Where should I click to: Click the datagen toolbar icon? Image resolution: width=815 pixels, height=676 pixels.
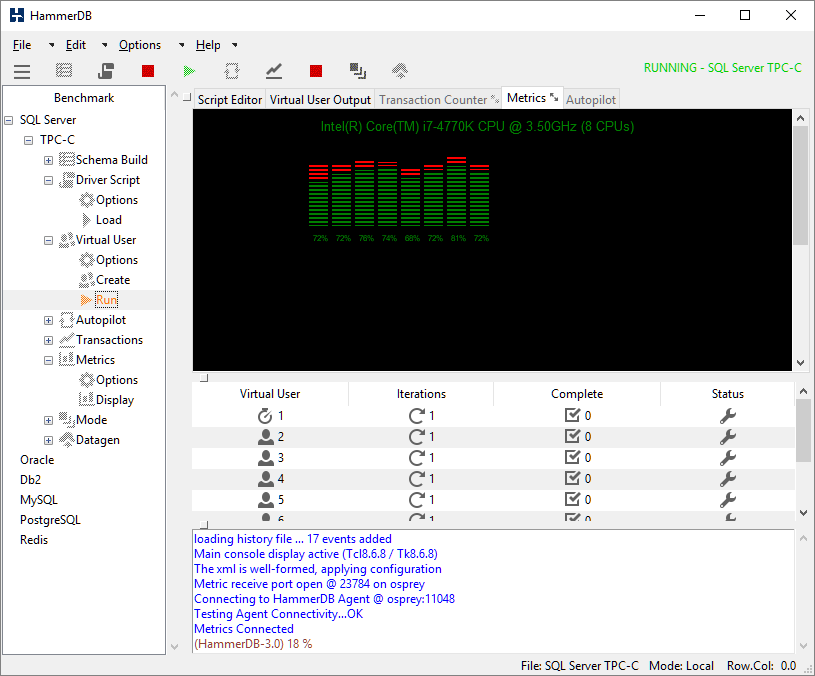tap(400, 71)
